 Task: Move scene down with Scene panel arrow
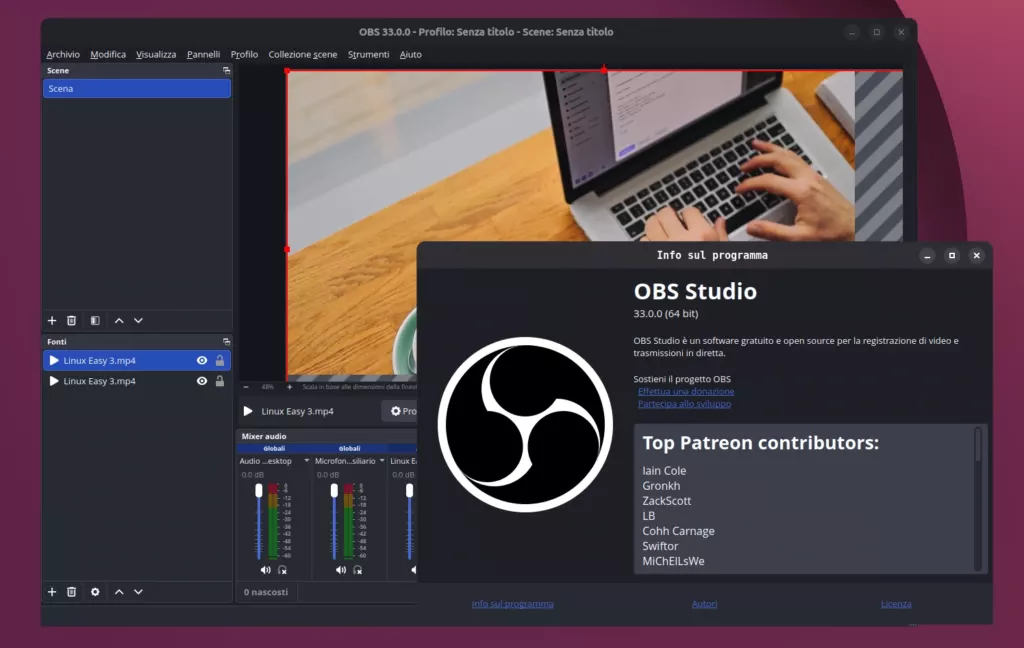point(138,321)
